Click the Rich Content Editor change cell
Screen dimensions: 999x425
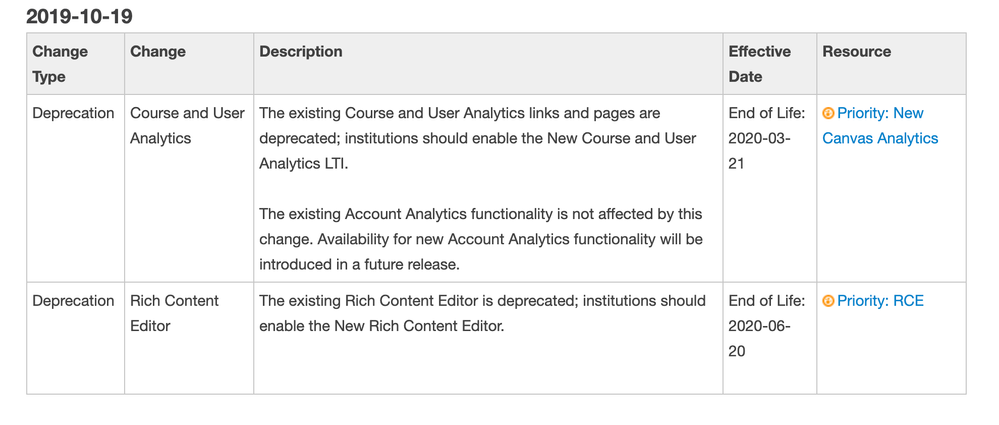(x=174, y=313)
